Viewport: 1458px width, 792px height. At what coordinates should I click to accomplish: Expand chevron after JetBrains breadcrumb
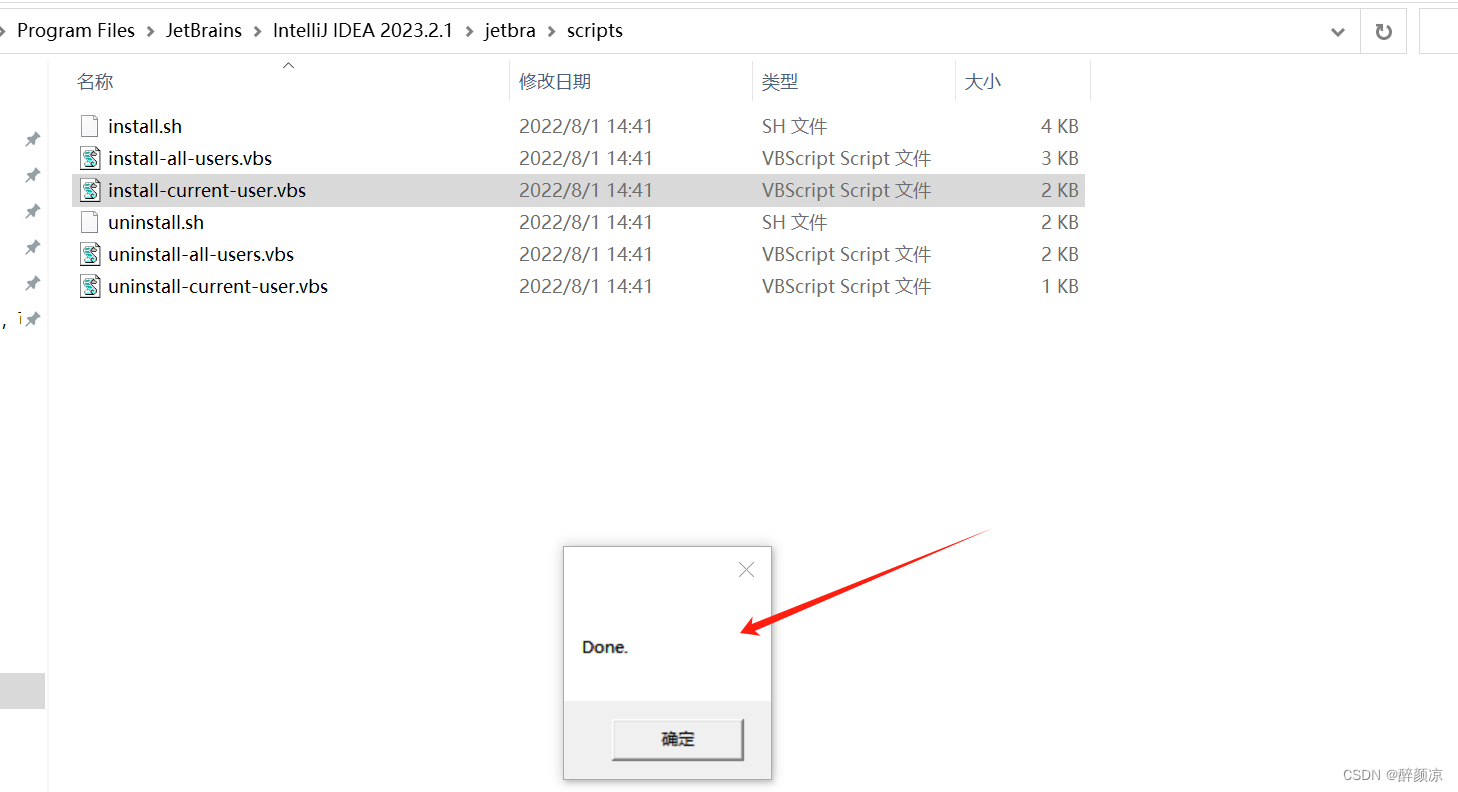257,31
